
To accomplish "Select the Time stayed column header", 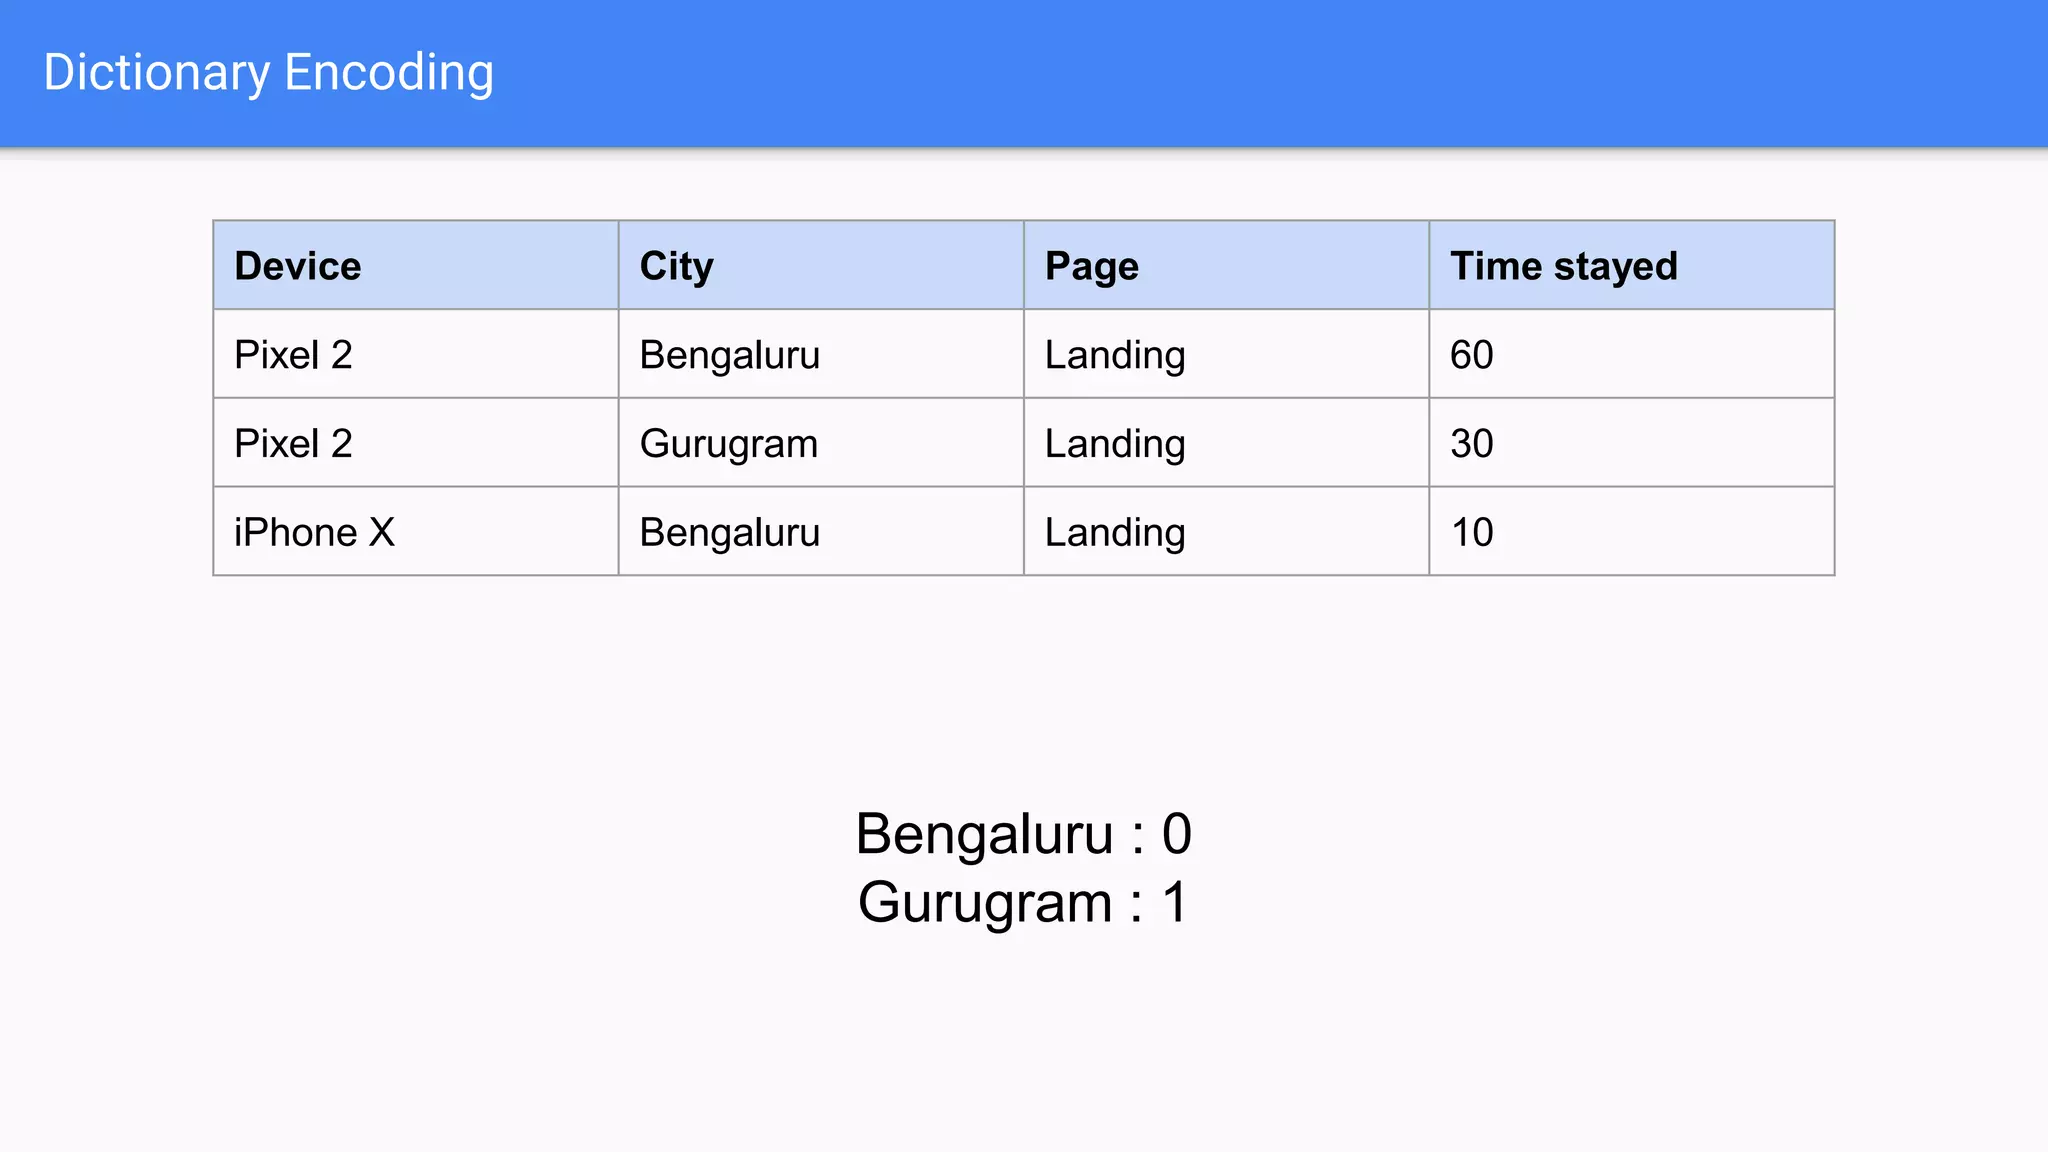I will click(x=1563, y=266).
